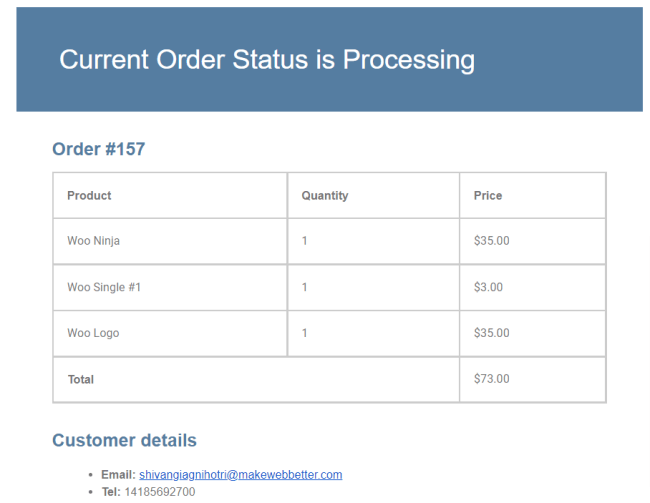Select the Woo Single #1 product cell
Screen dimensions: 650x503
(104, 287)
